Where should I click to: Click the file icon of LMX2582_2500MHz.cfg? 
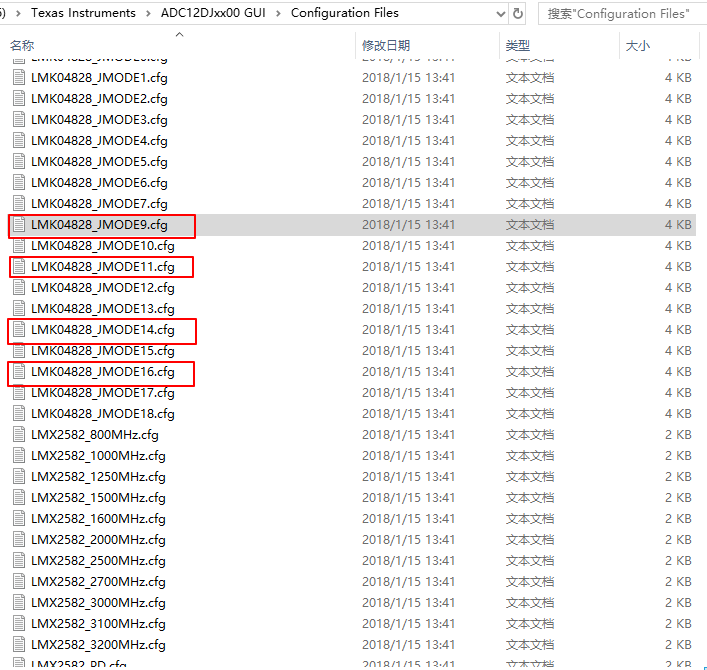(19, 560)
